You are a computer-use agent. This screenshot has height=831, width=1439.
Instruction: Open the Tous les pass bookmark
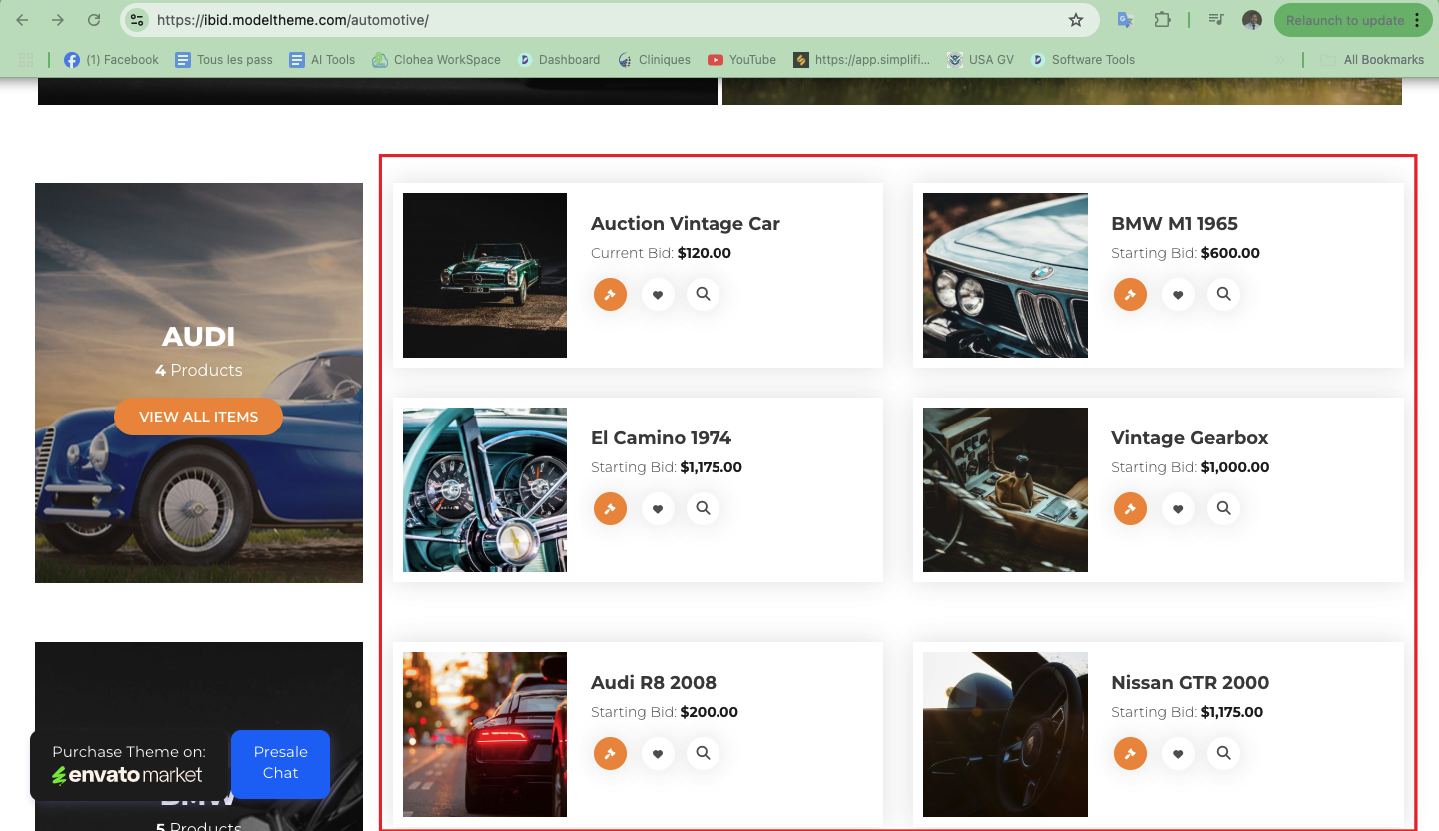224,60
